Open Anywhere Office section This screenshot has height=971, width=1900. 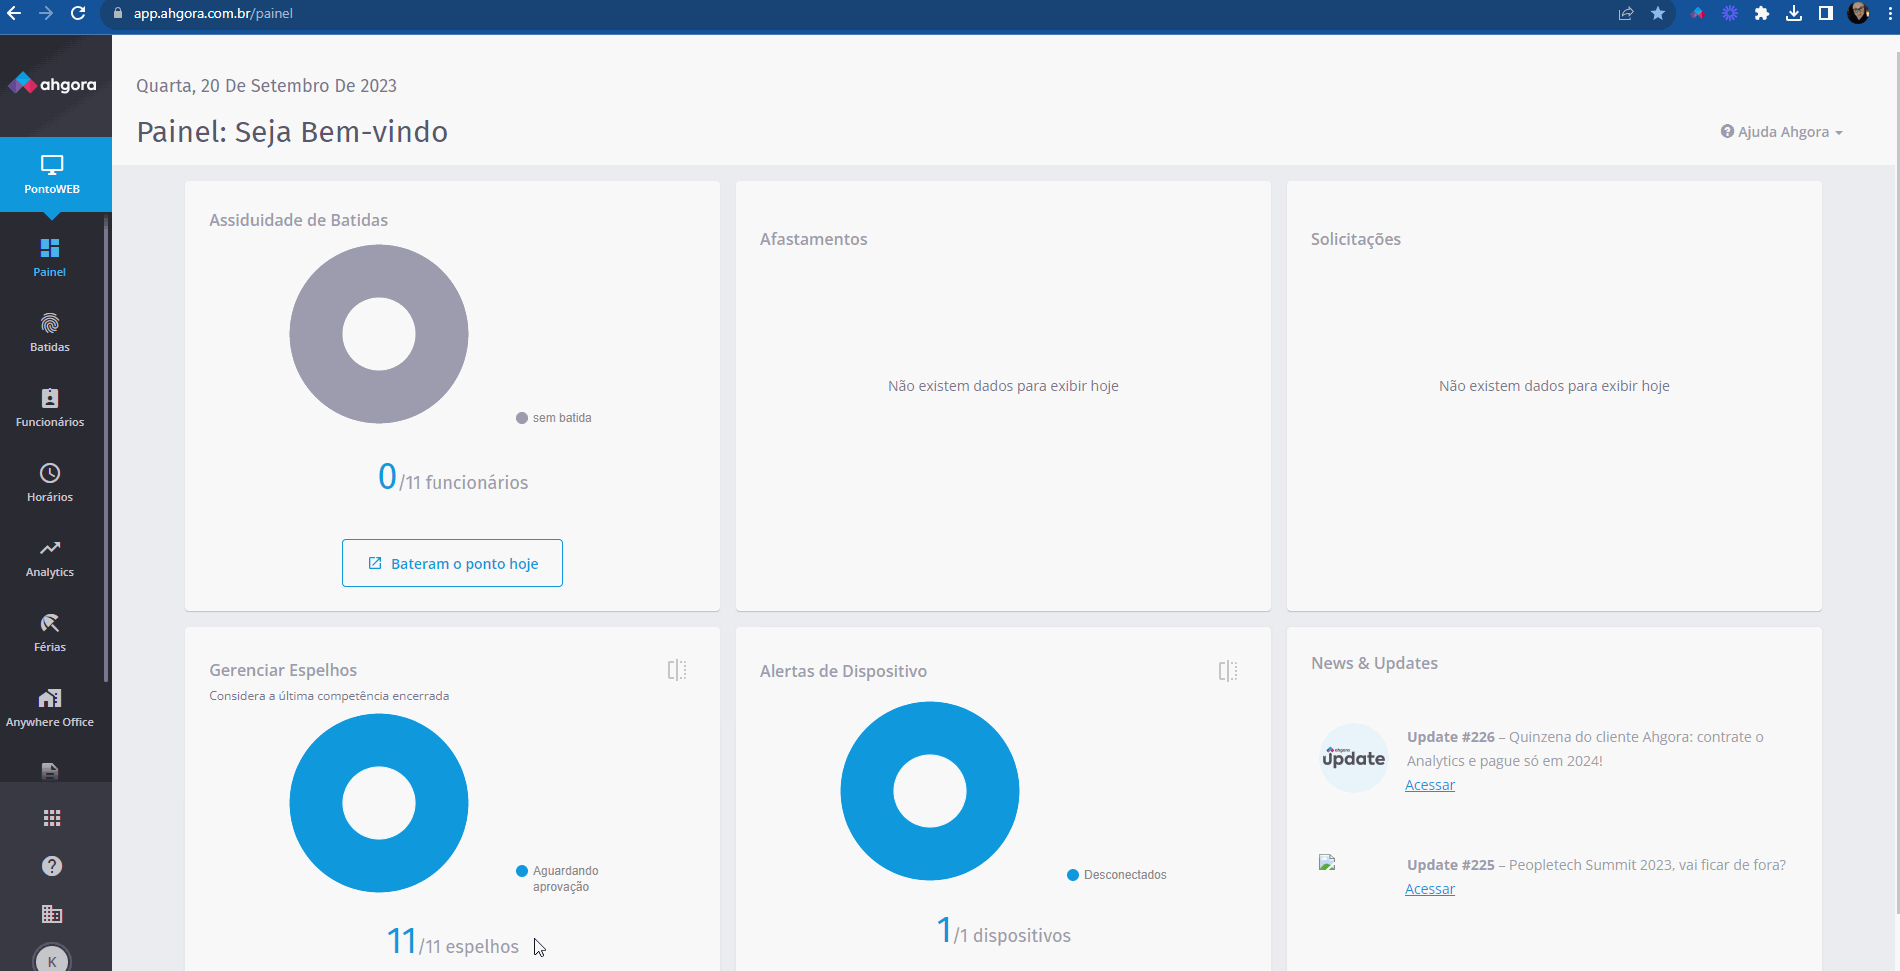50,708
